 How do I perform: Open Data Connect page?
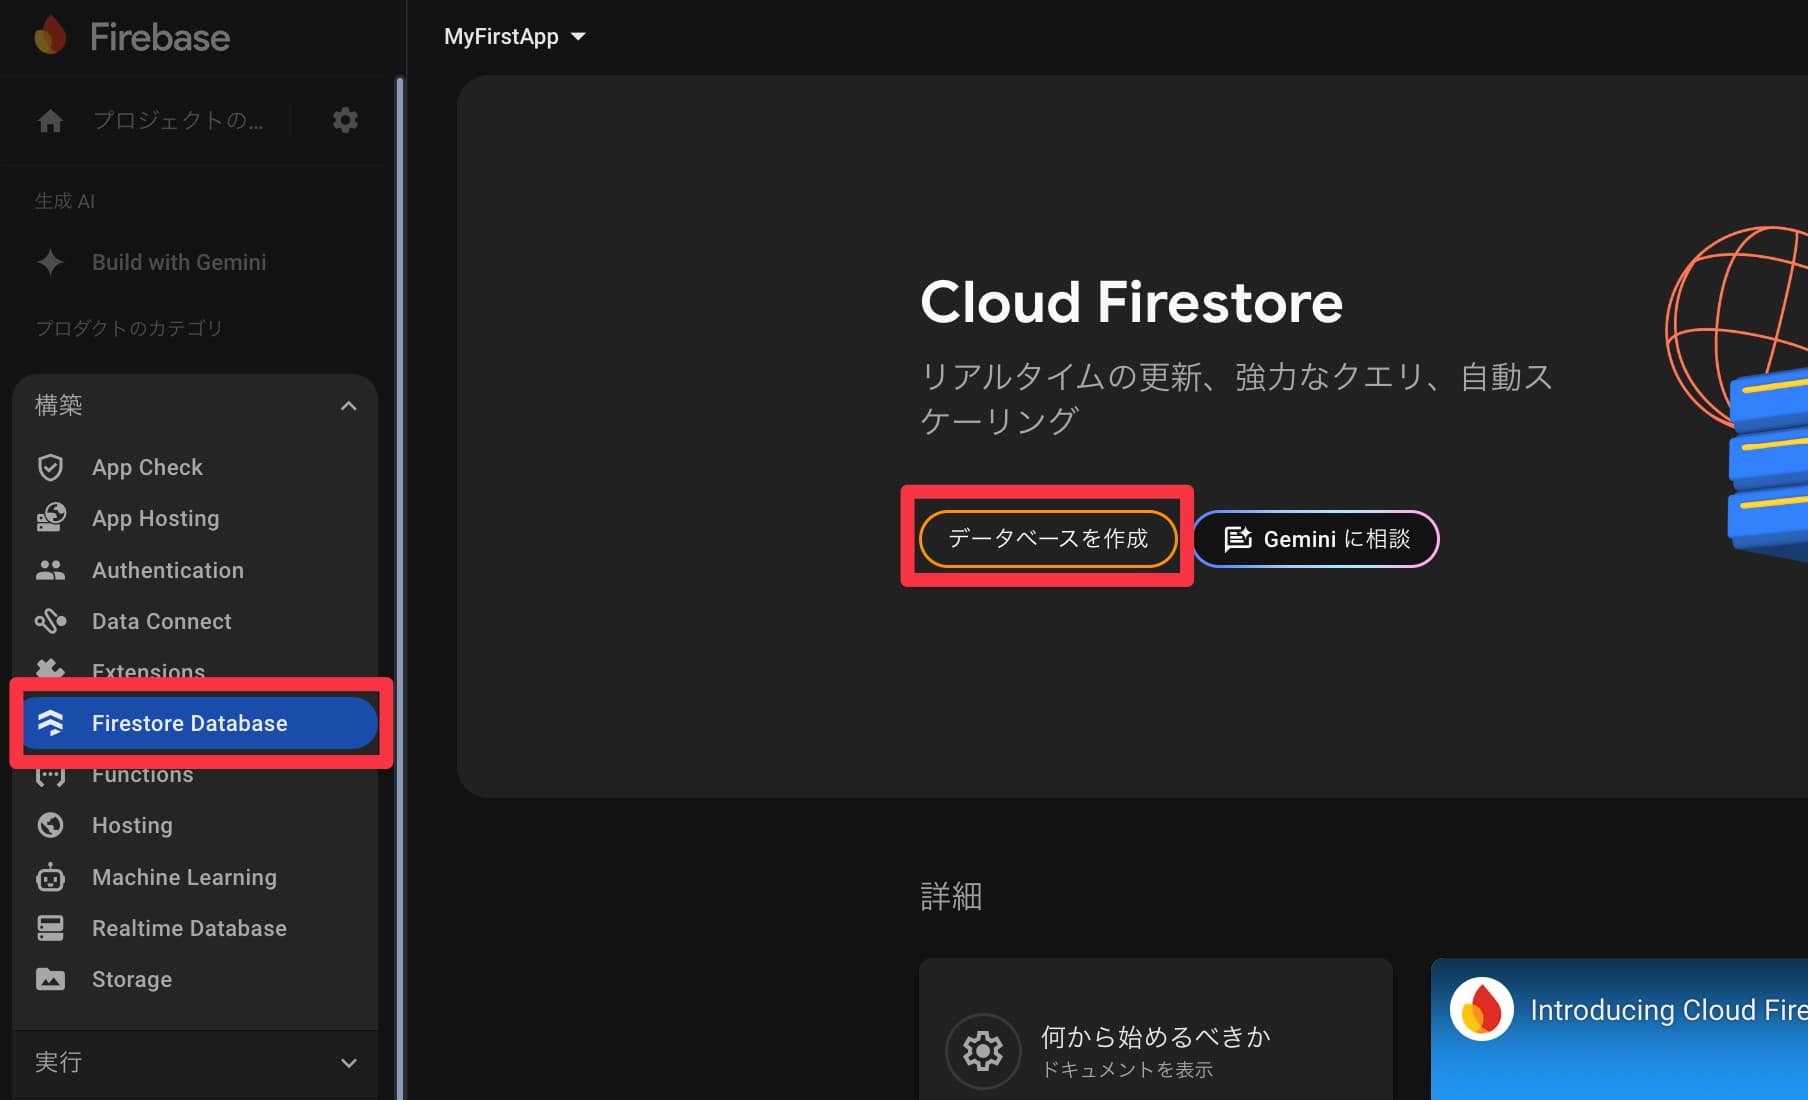point(195,621)
